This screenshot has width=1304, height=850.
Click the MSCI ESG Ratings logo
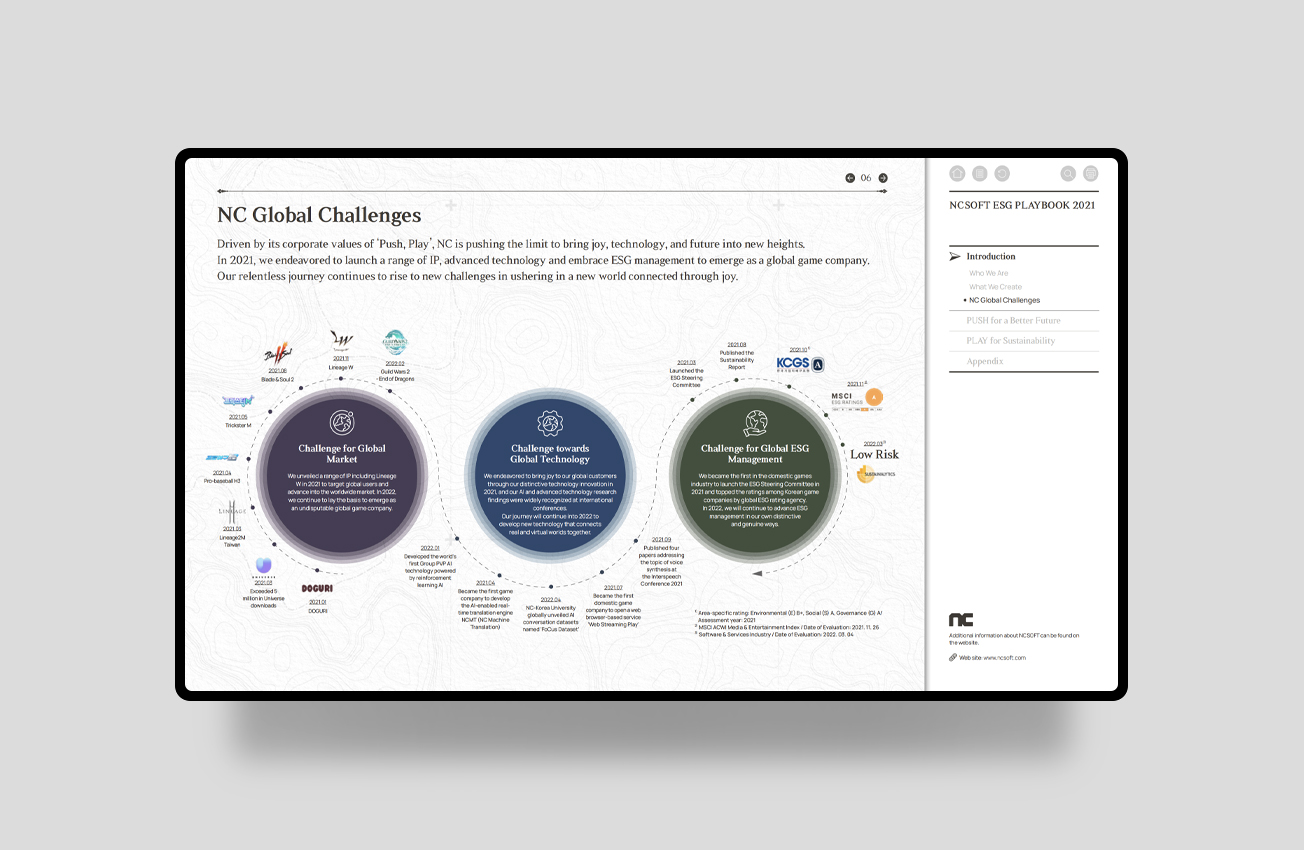[857, 399]
